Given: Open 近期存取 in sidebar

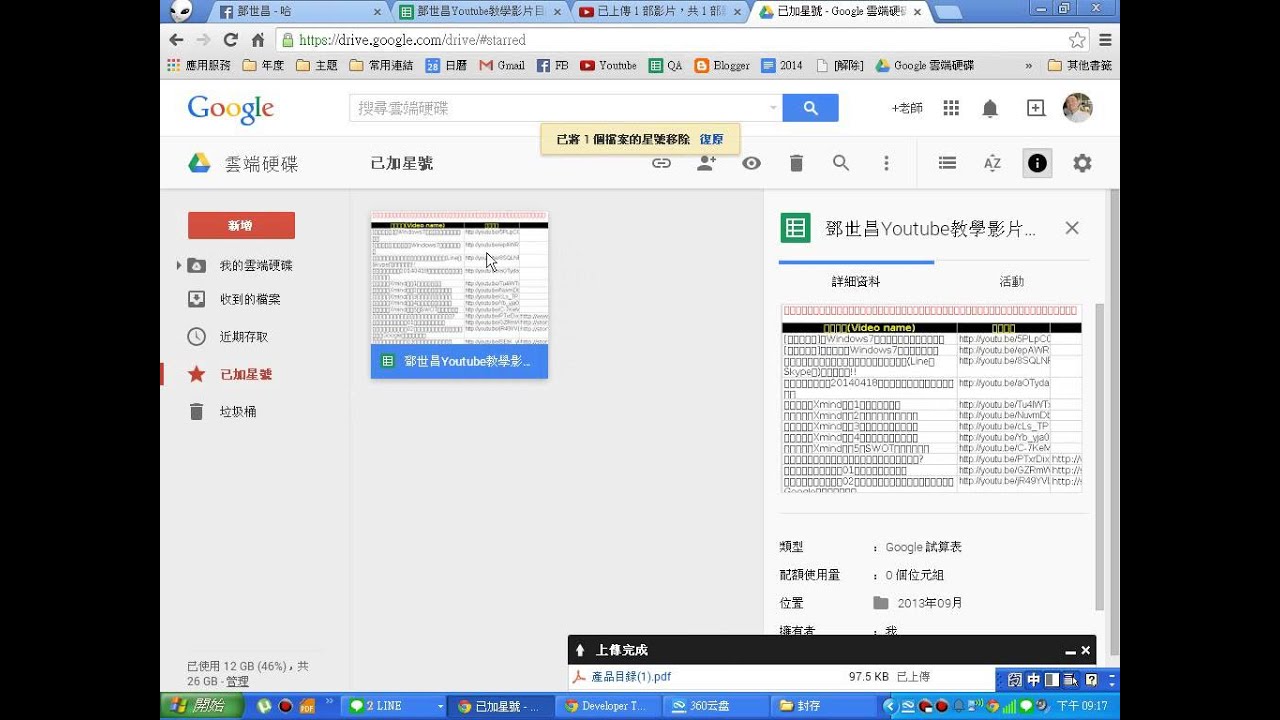Looking at the screenshot, I should pyautogui.click(x=244, y=337).
